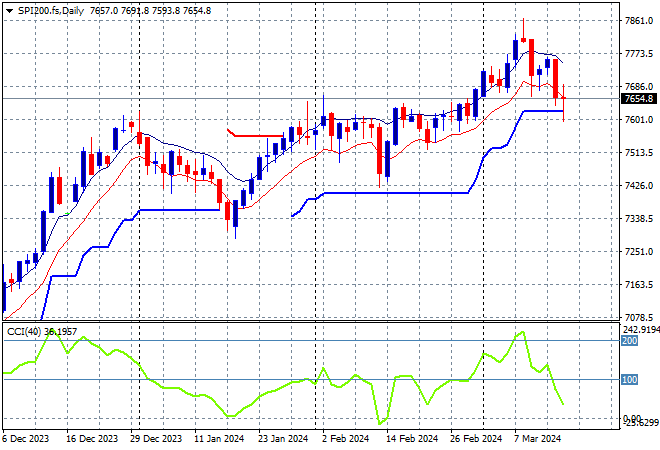Viewport: 660px width, 450px height.
Task: Click the 7078.5 price scale label
Action: (637, 318)
